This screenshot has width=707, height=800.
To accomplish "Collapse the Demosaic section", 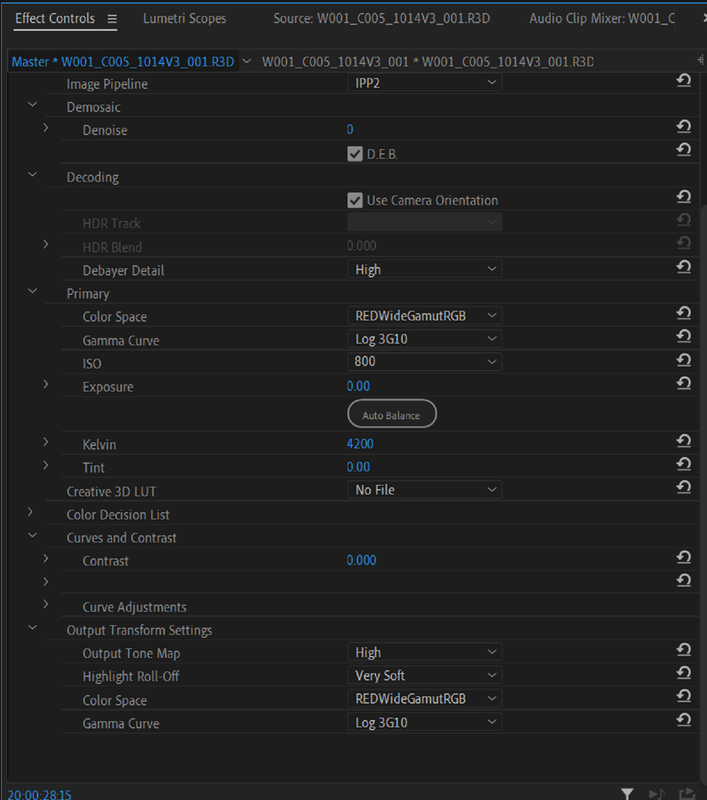I will click(32, 105).
